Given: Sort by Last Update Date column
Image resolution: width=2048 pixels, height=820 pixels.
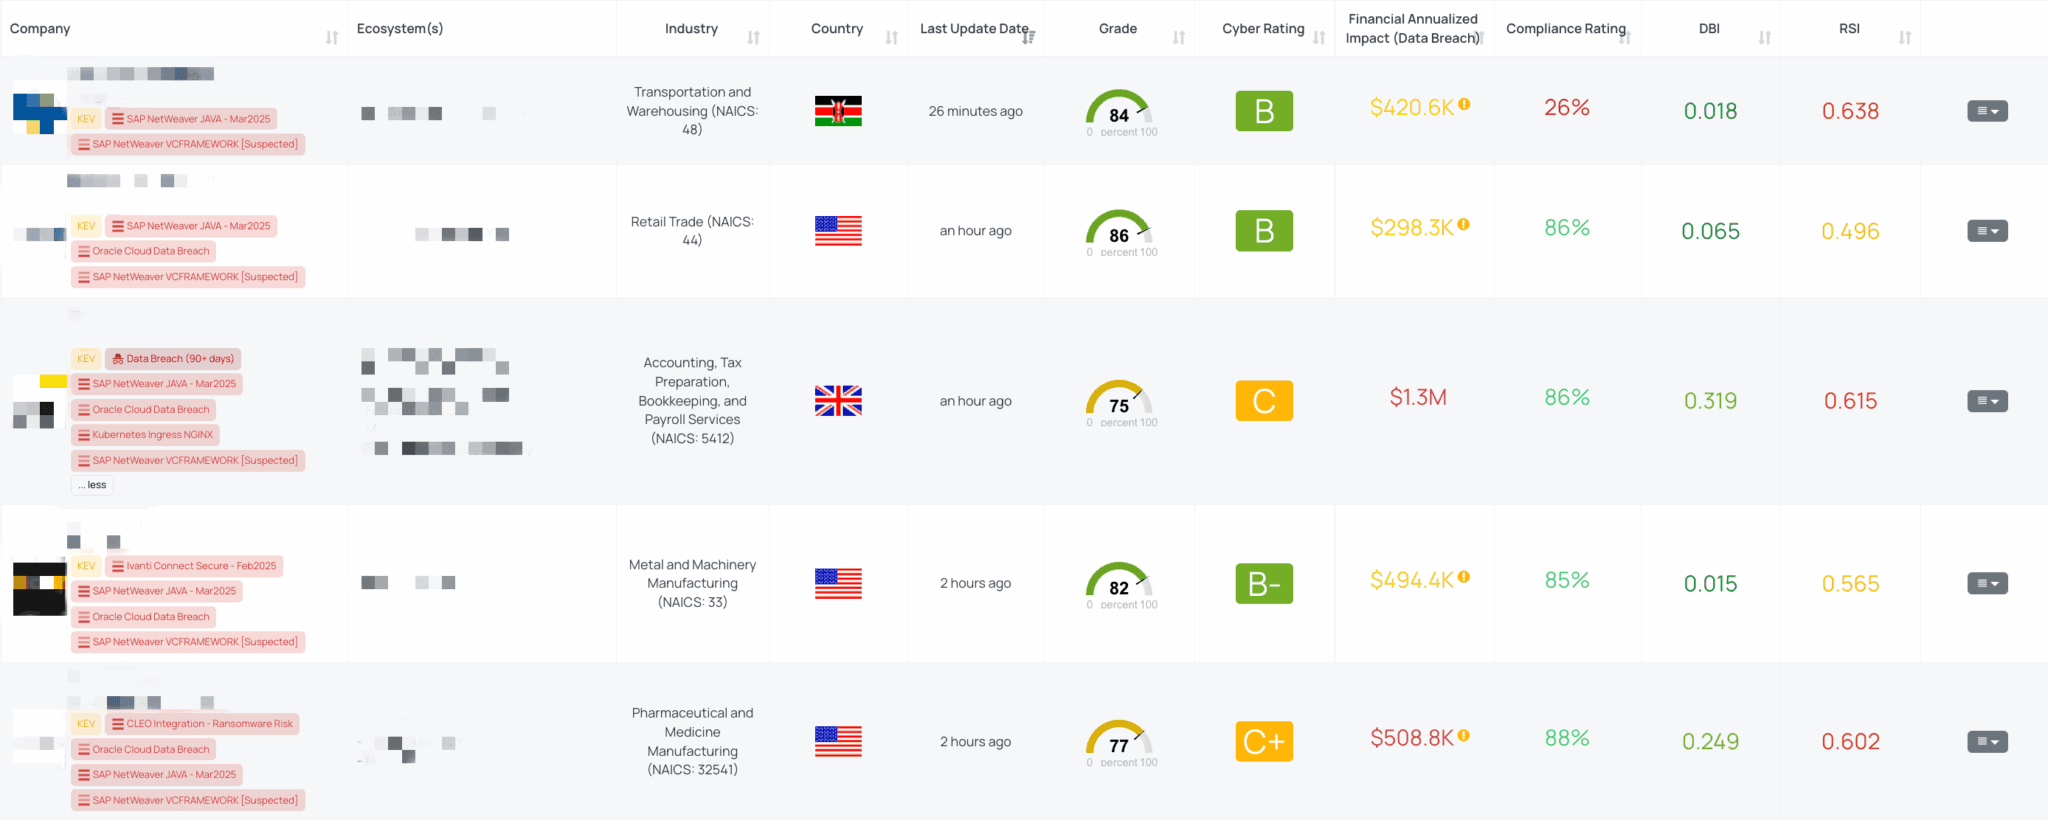Looking at the screenshot, I should (x=1028, y=37).
